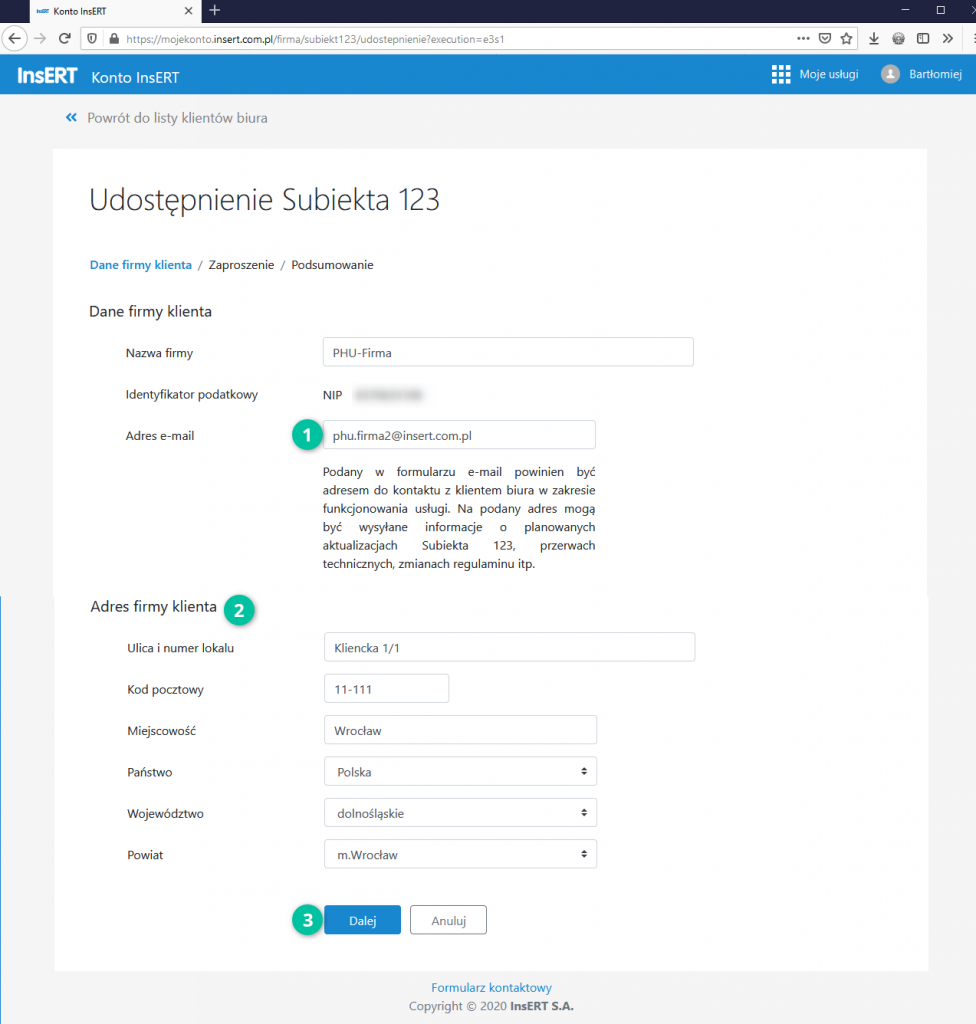Click the Dalej button
This screenshot has width=976, height=1024.
(362, 920)
